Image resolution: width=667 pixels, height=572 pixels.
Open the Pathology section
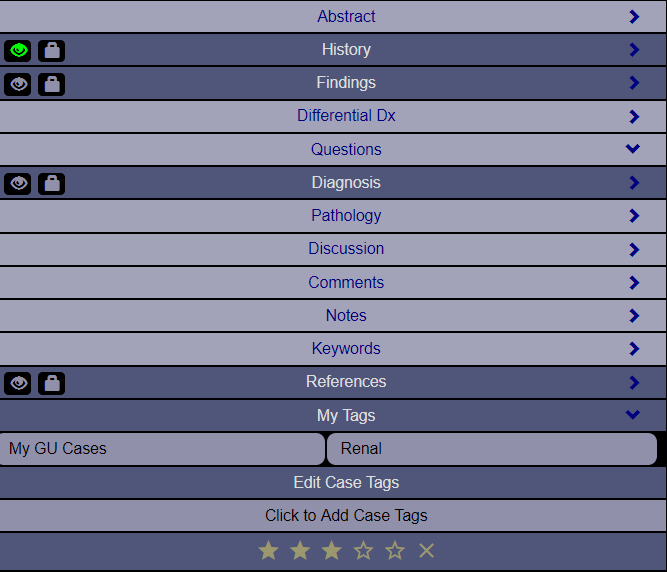click(333, 216)
